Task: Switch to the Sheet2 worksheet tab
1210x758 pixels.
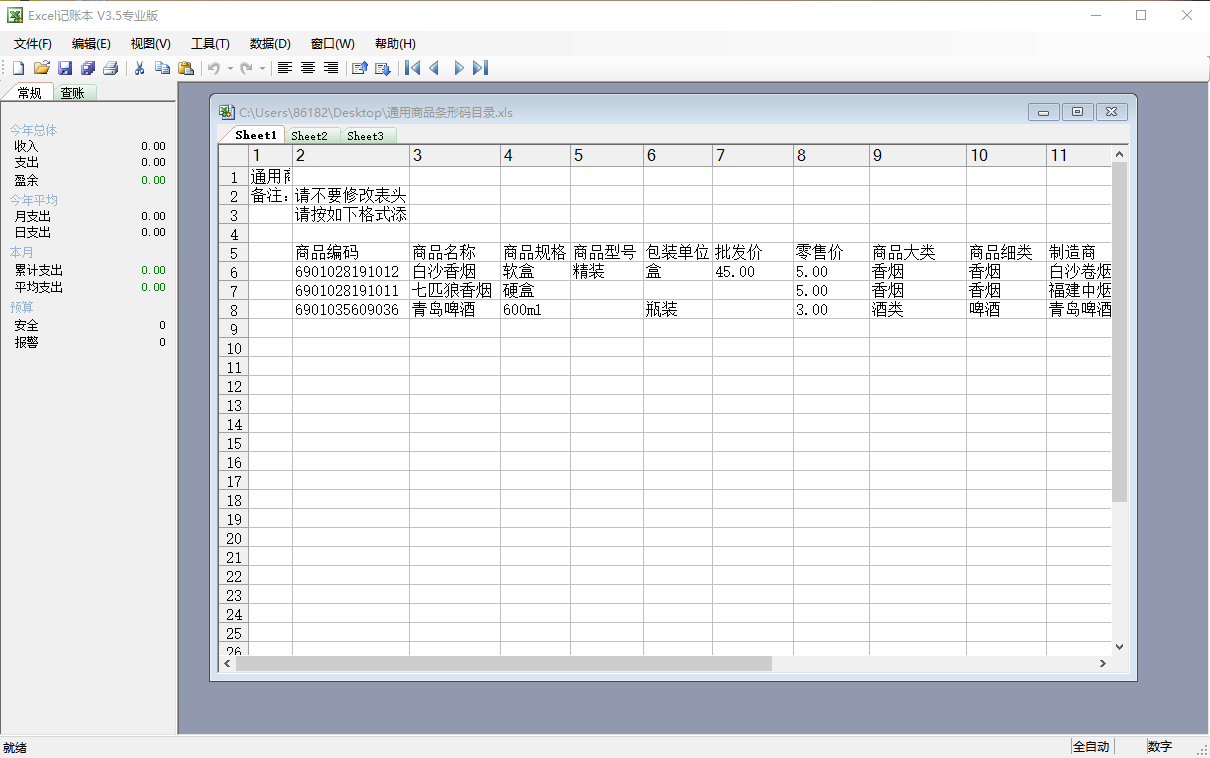Action: coord(309,136)
